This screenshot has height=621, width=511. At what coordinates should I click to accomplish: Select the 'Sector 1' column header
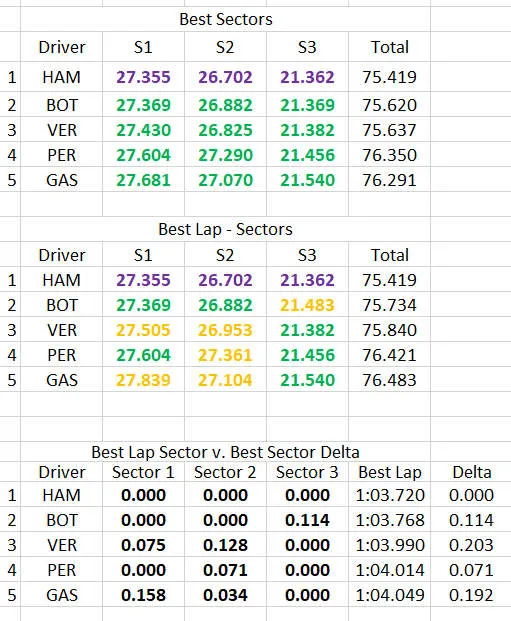[143, 472]
